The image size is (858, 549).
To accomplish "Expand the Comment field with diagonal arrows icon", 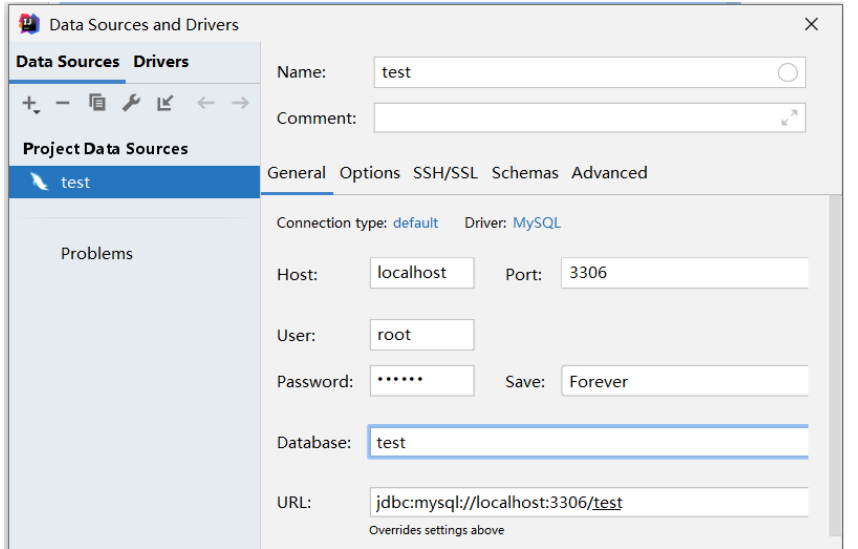I will click(790, 118).
